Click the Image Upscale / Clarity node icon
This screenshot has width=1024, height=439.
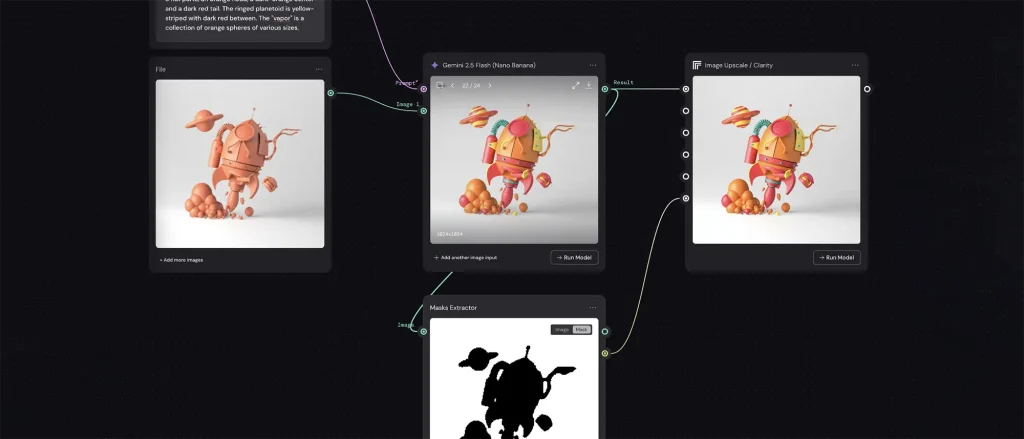pyautogui.click(x=697, y=65)
